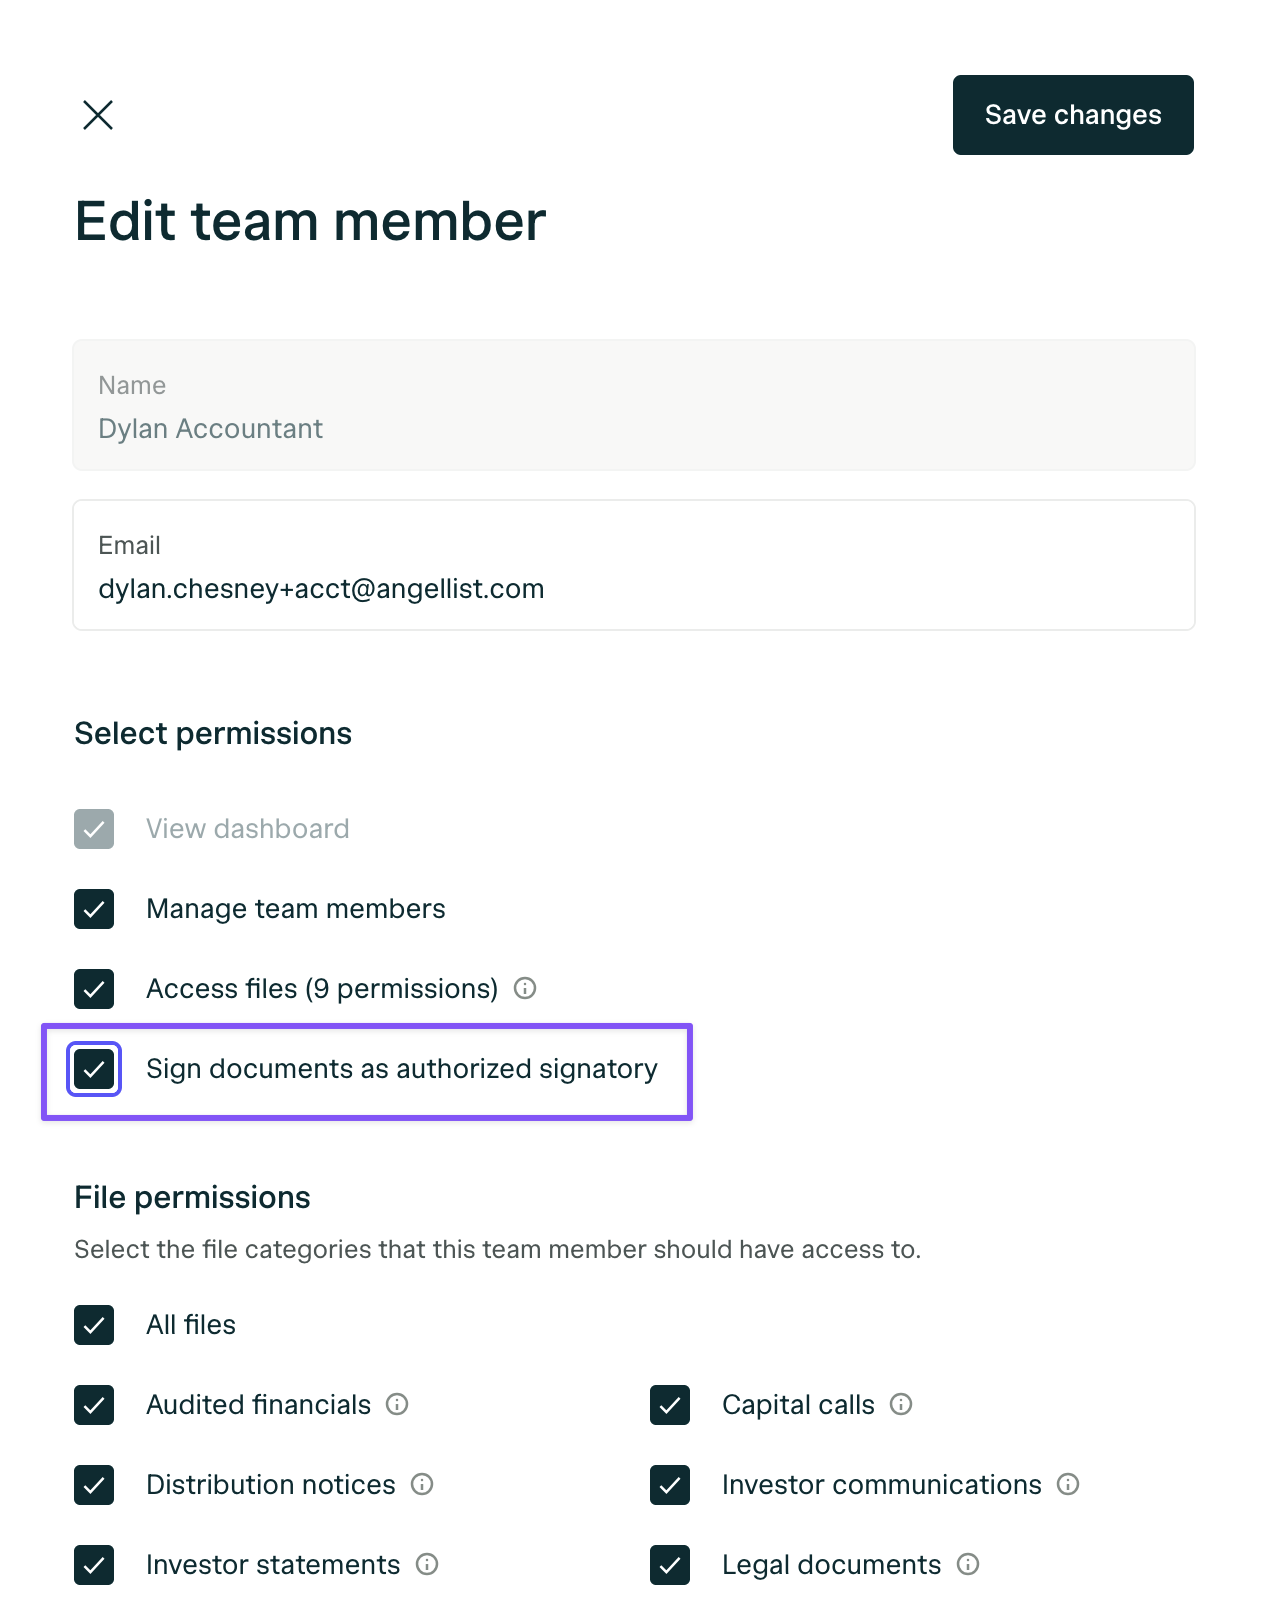Toggle Distribution notices checkbox
The width and height of the screenshot is (1262, 1602).
pos(94,1485)
